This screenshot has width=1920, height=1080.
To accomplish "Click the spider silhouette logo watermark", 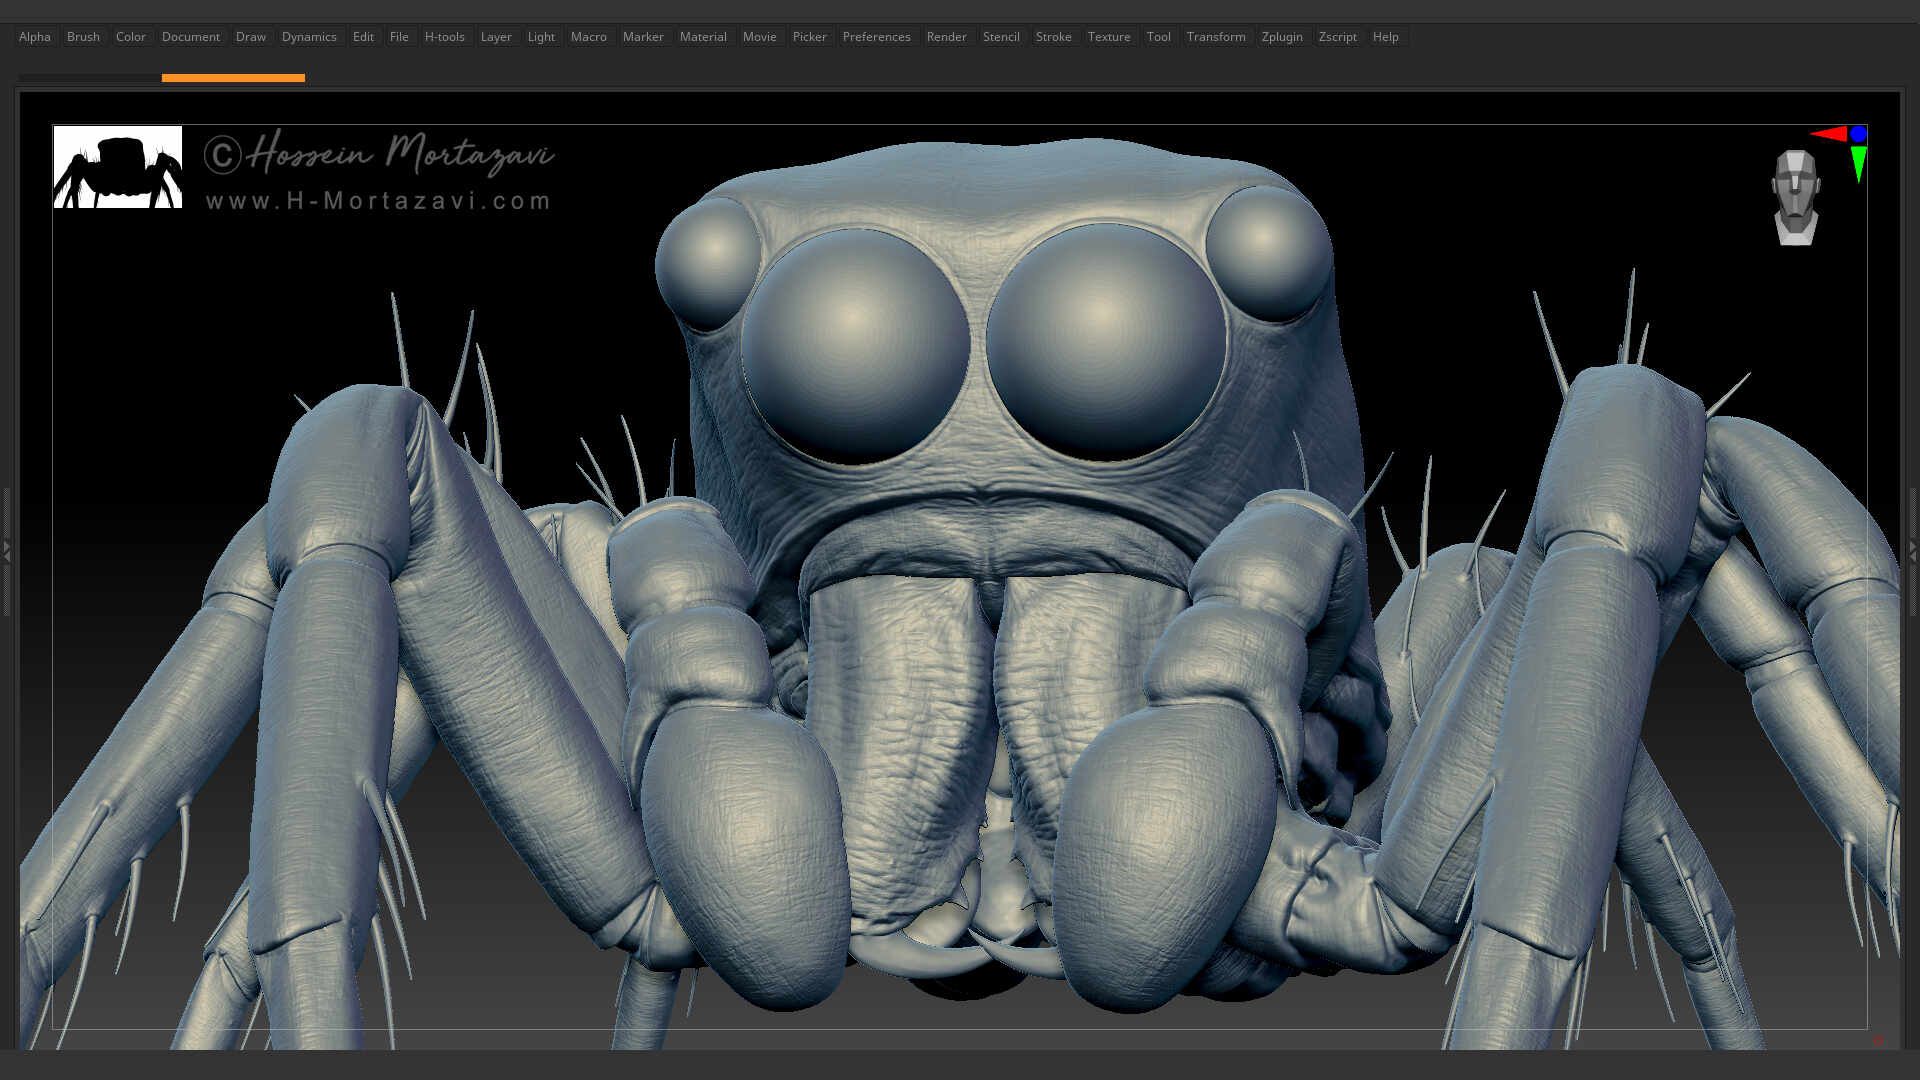I will [117, 168].
